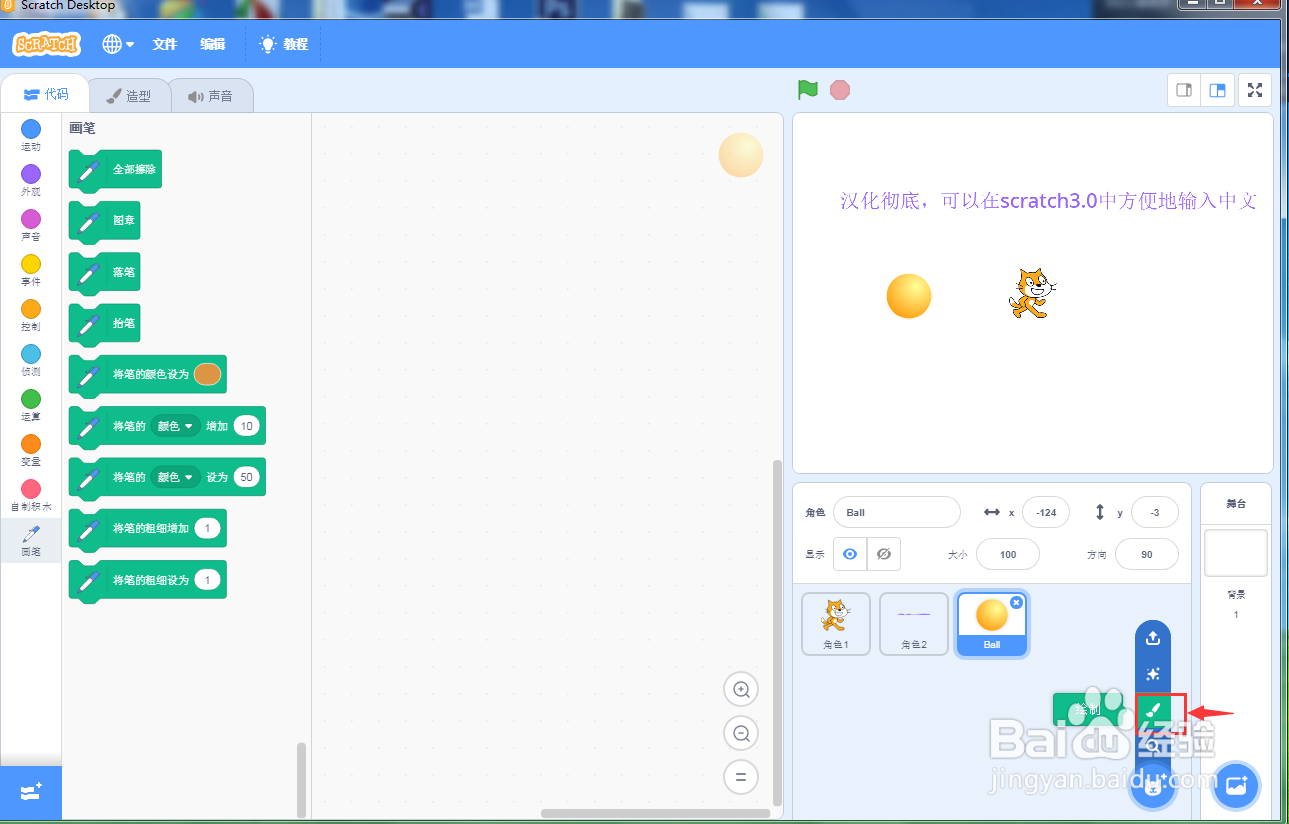
Task: Click the choose a backdrop image icon
Action: click(1236, 786)
